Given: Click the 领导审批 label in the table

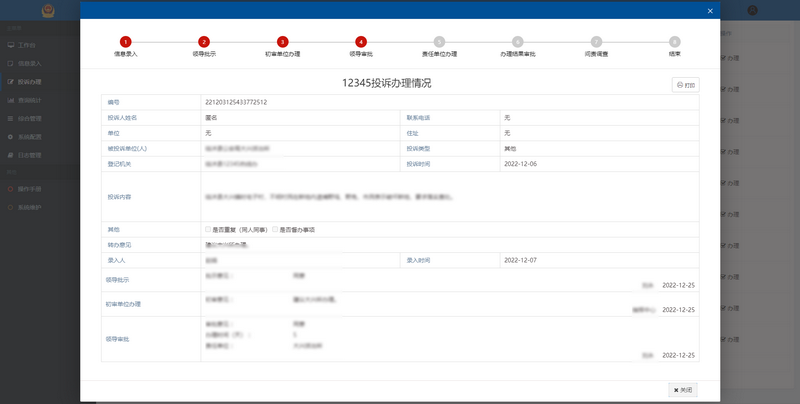Looking at the screenshot, I should pos(117,339).
